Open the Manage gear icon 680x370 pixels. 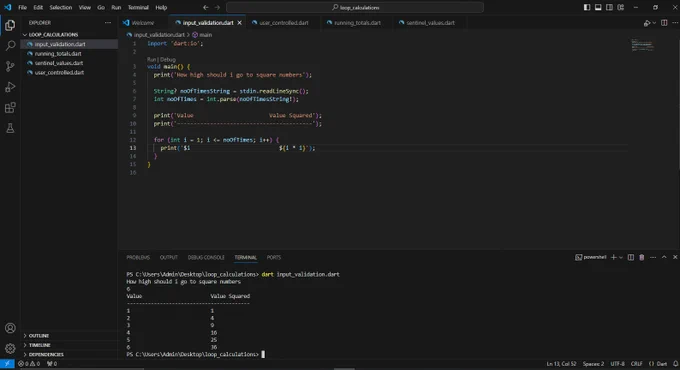tap(10, 348)
